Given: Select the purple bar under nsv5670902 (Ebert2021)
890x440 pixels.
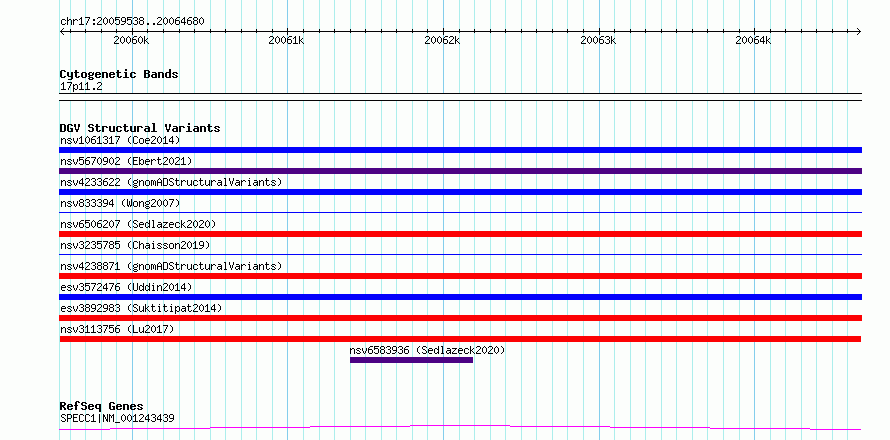Looking at the screenshot, I should coord(460,171).
